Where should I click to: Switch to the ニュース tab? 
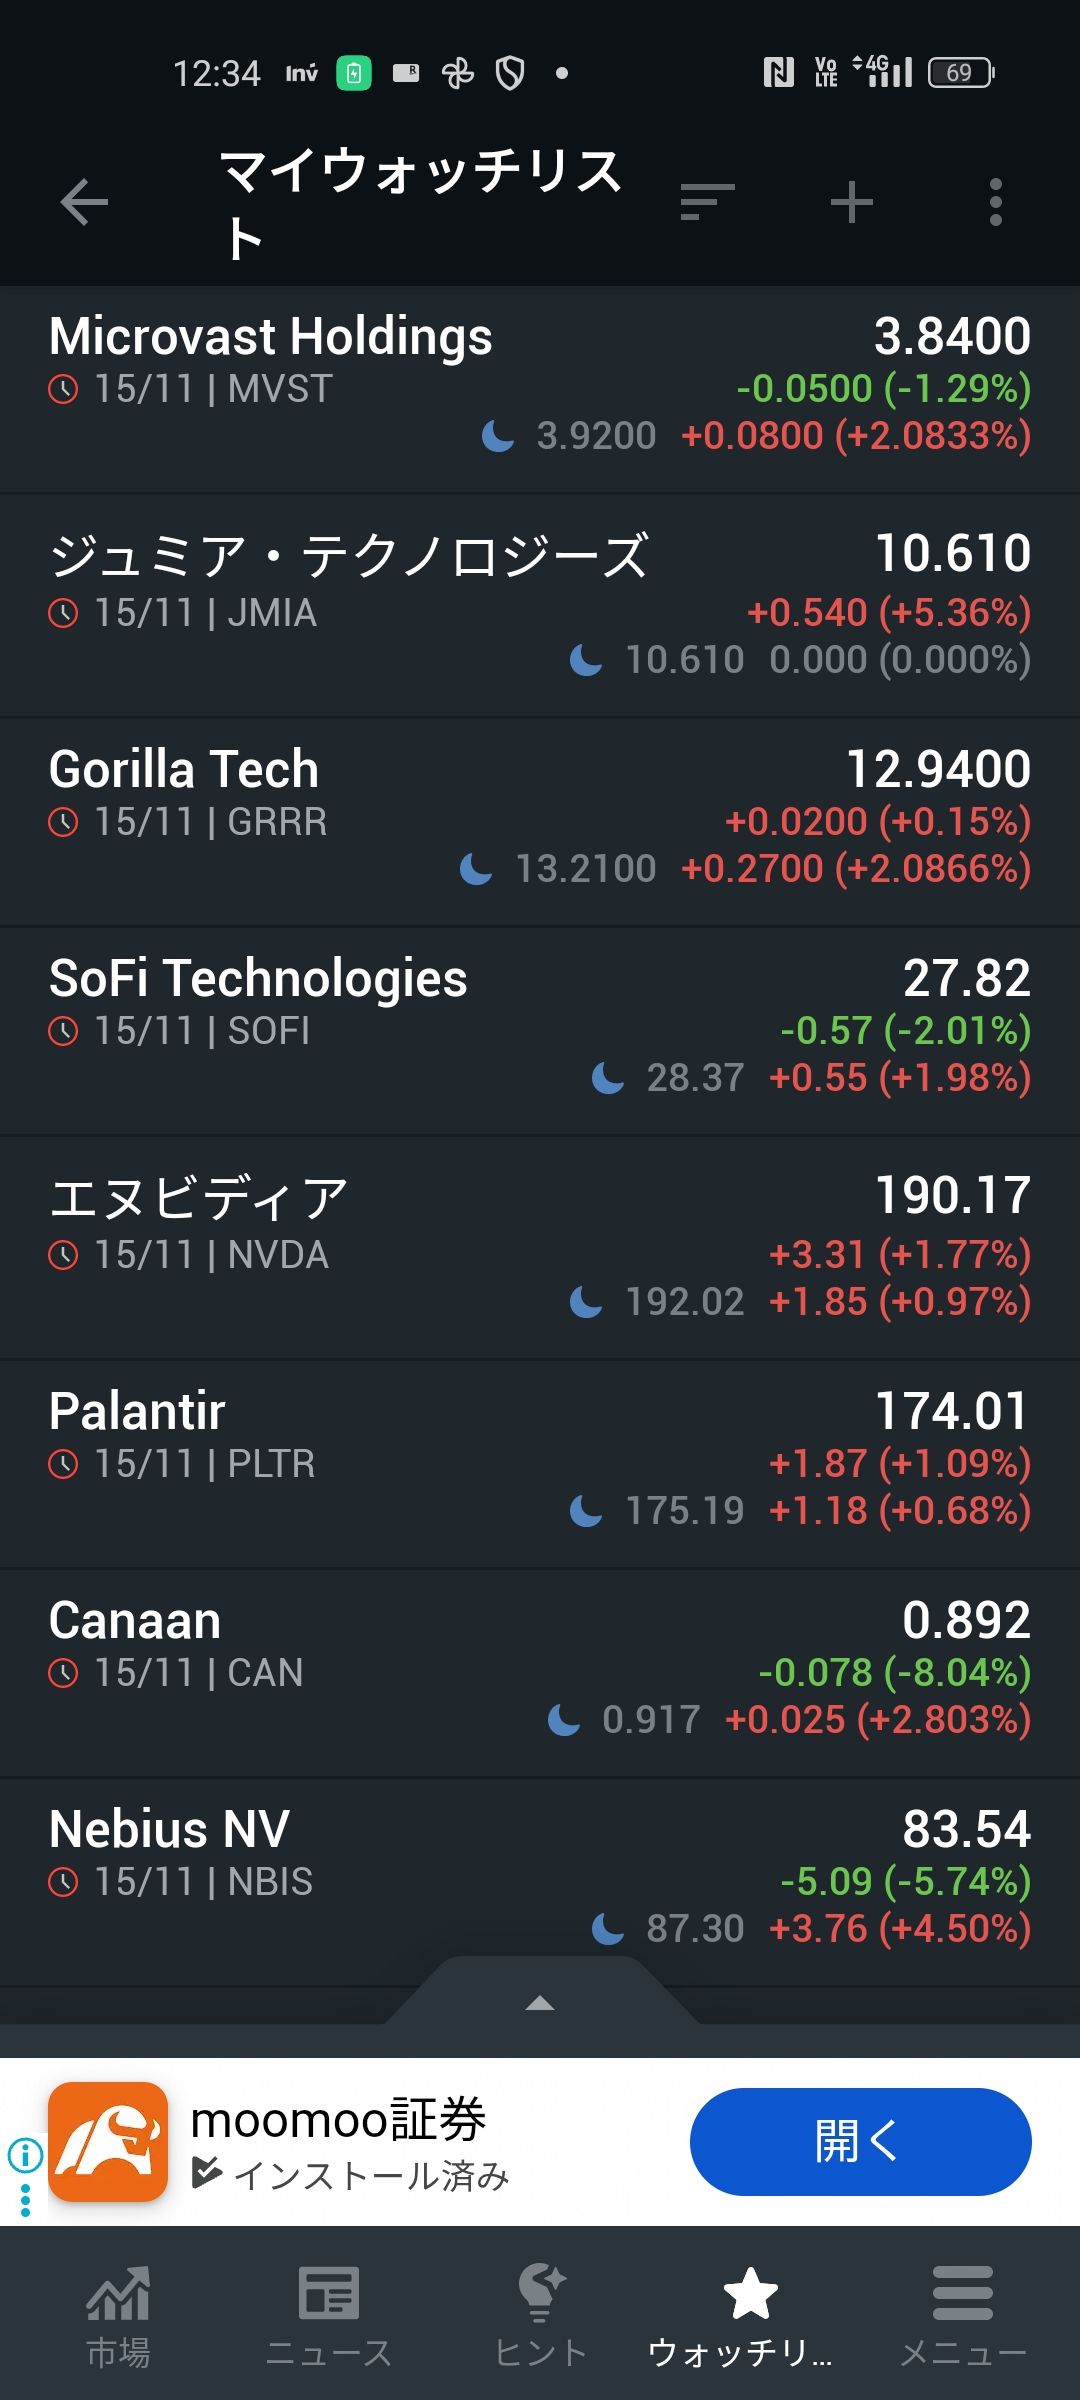pos(329,2311)
